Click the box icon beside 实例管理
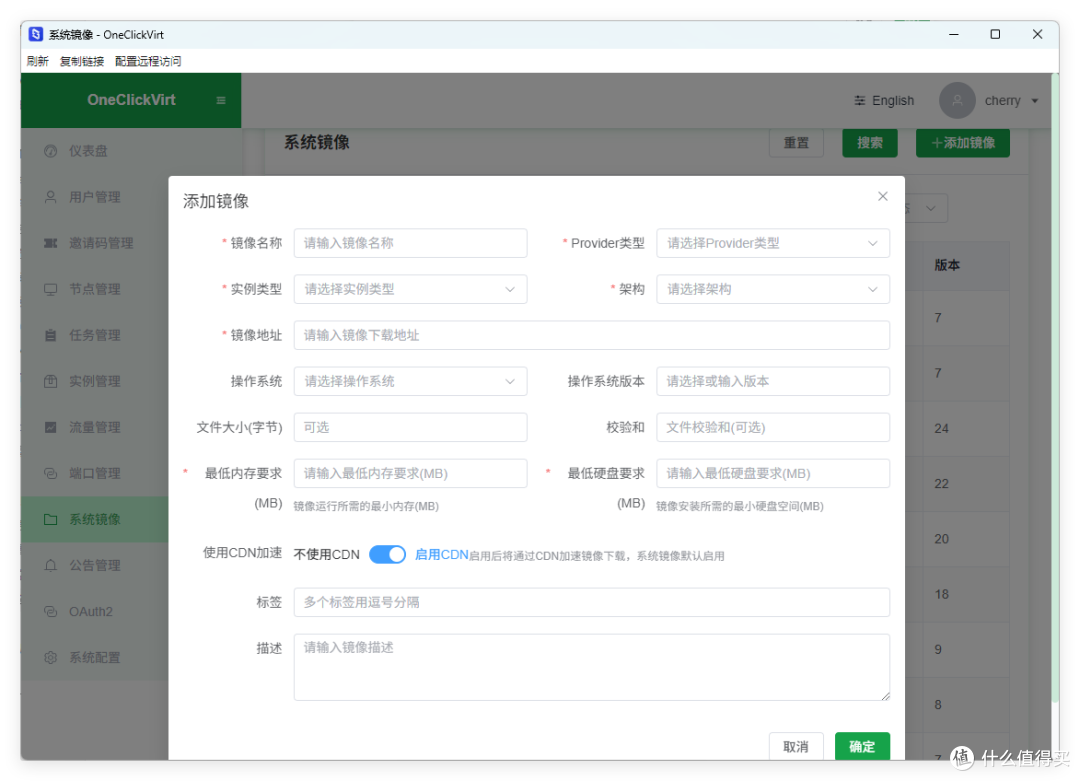 (50, 381)
